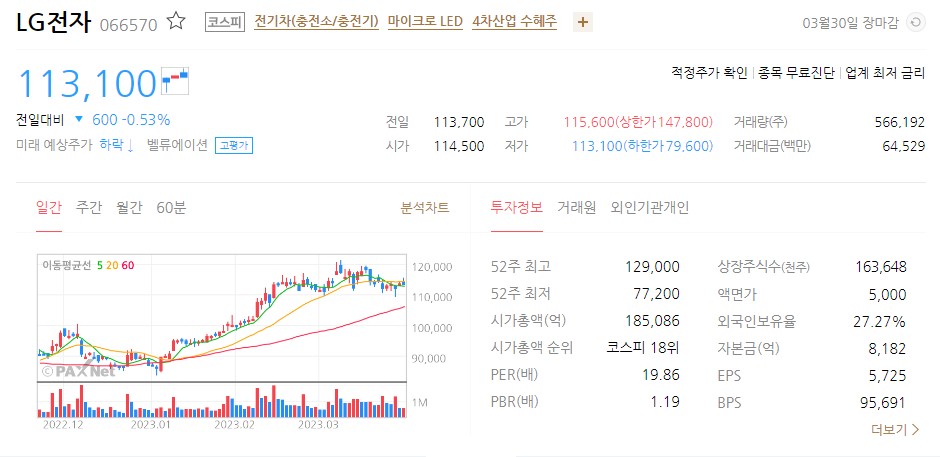The height and width of the screenshot is (457, 940).
Task: Click the 전일 value 113,700
Action: [x=459, y=122]
